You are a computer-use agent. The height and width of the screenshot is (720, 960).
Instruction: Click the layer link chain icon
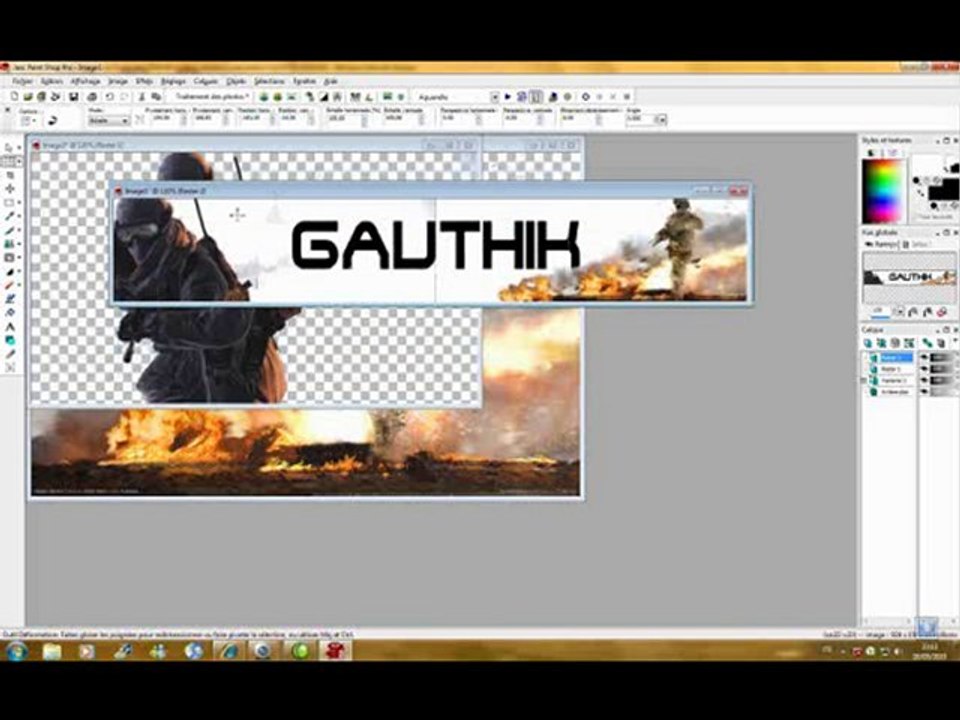[928, 343]
